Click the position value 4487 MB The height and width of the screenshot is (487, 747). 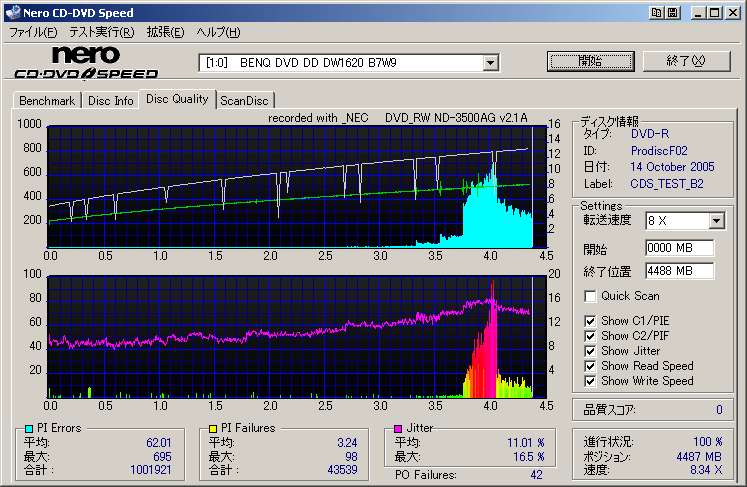point(699,457)
